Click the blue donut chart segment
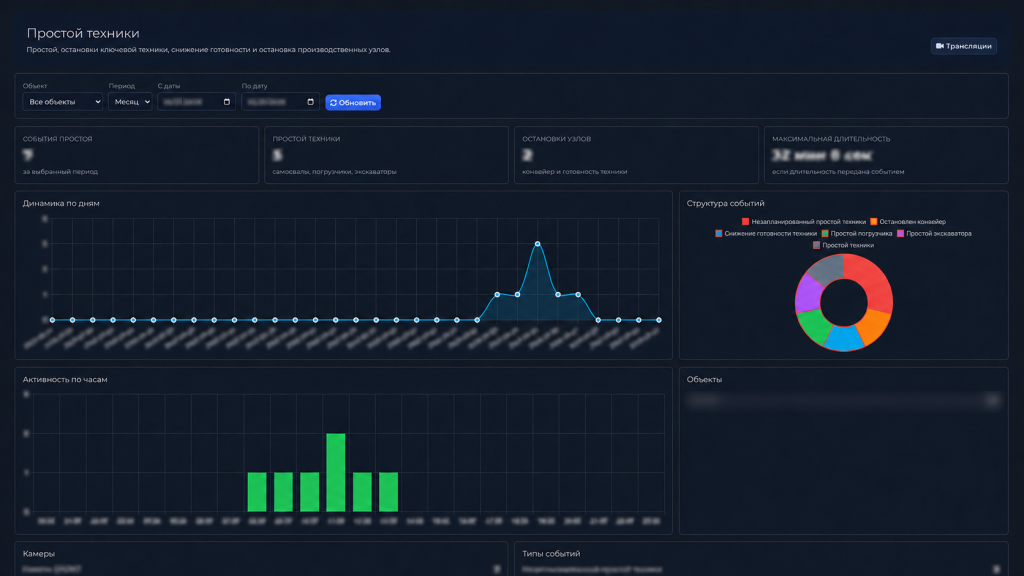Image resolution: width=1024 pixels, height=576 pixels. (x=844, y=338)
